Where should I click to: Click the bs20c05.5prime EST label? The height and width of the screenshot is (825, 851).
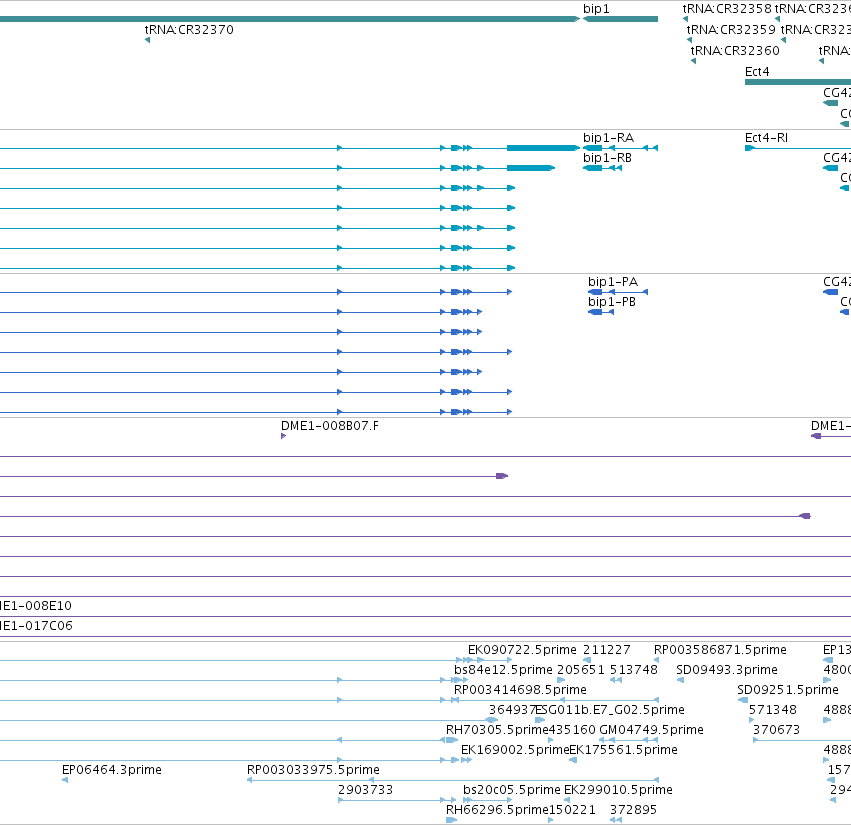[x=512, y=790]
